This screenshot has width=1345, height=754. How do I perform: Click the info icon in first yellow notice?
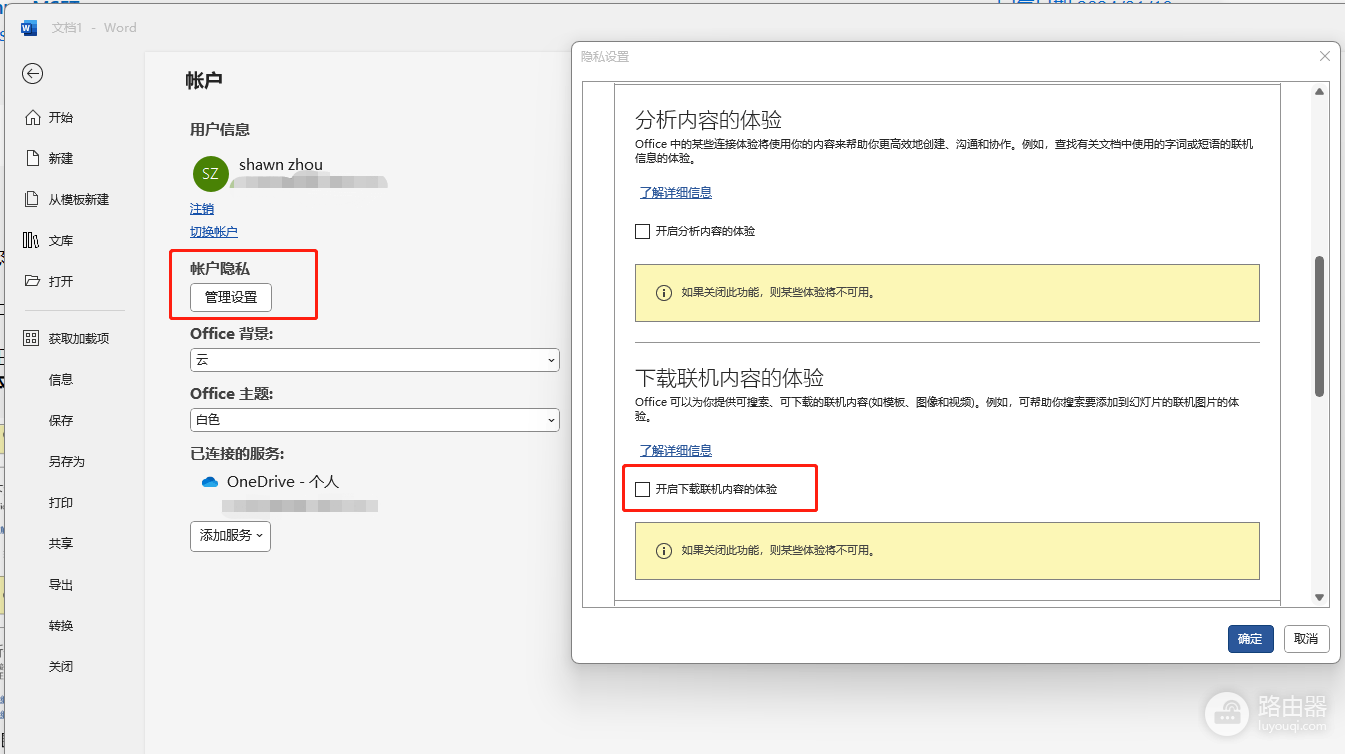[x=663, y=293]
